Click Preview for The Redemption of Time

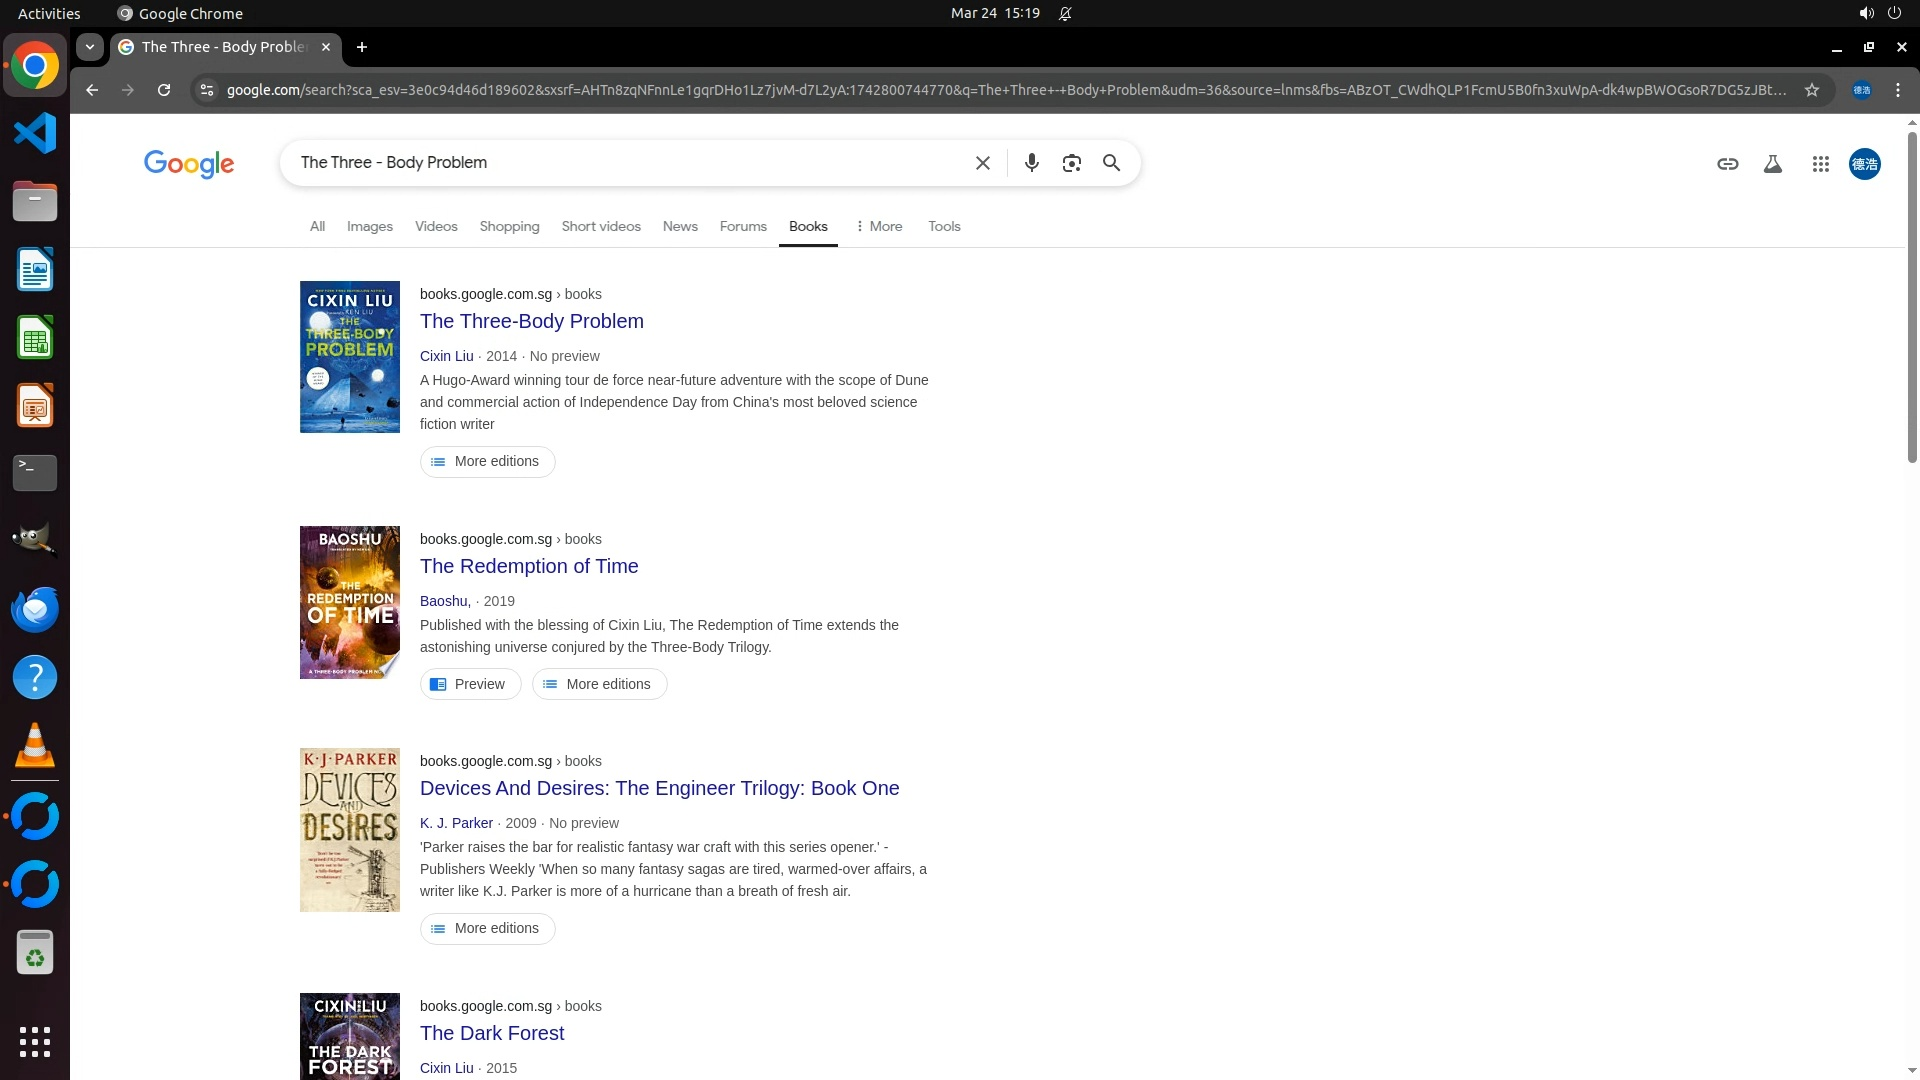coord(469,684)
